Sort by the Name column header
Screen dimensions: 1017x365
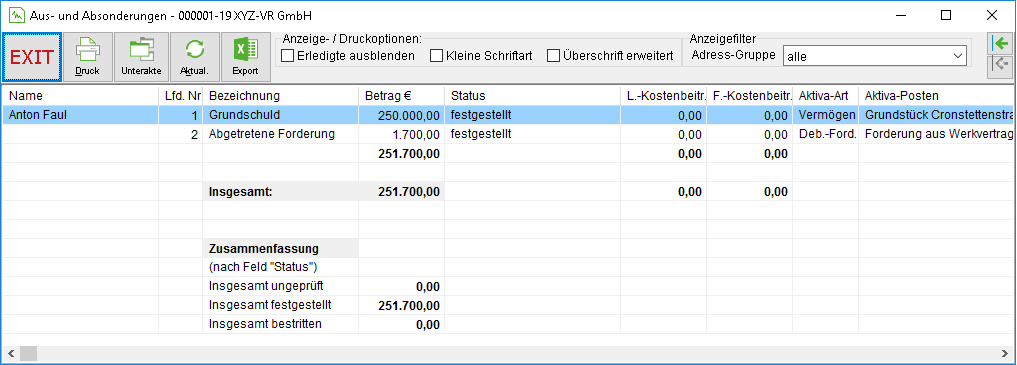click(80, 96)
